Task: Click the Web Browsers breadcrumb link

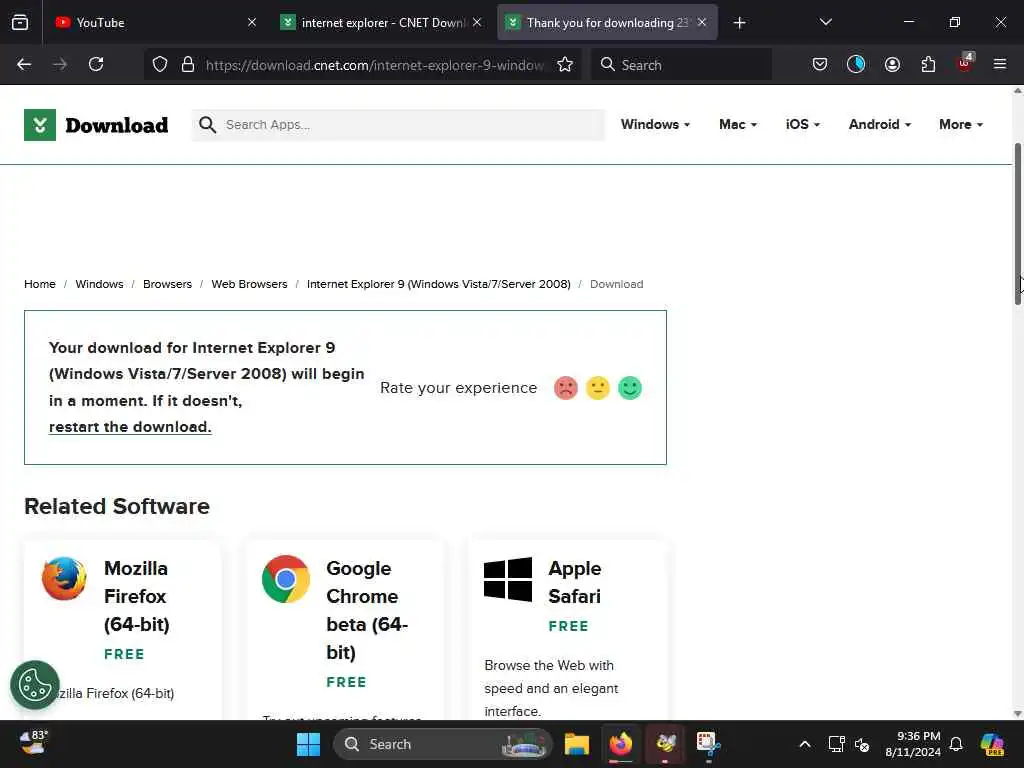Action: tap(249, 284)
